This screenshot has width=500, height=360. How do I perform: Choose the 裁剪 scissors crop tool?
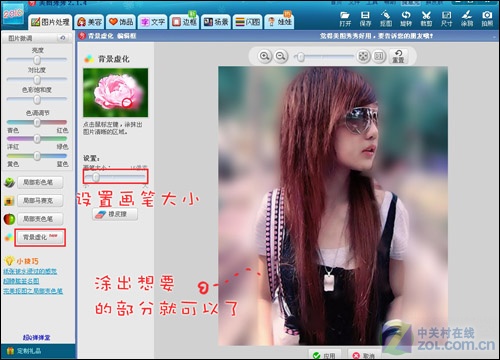(x=426, y=18)
